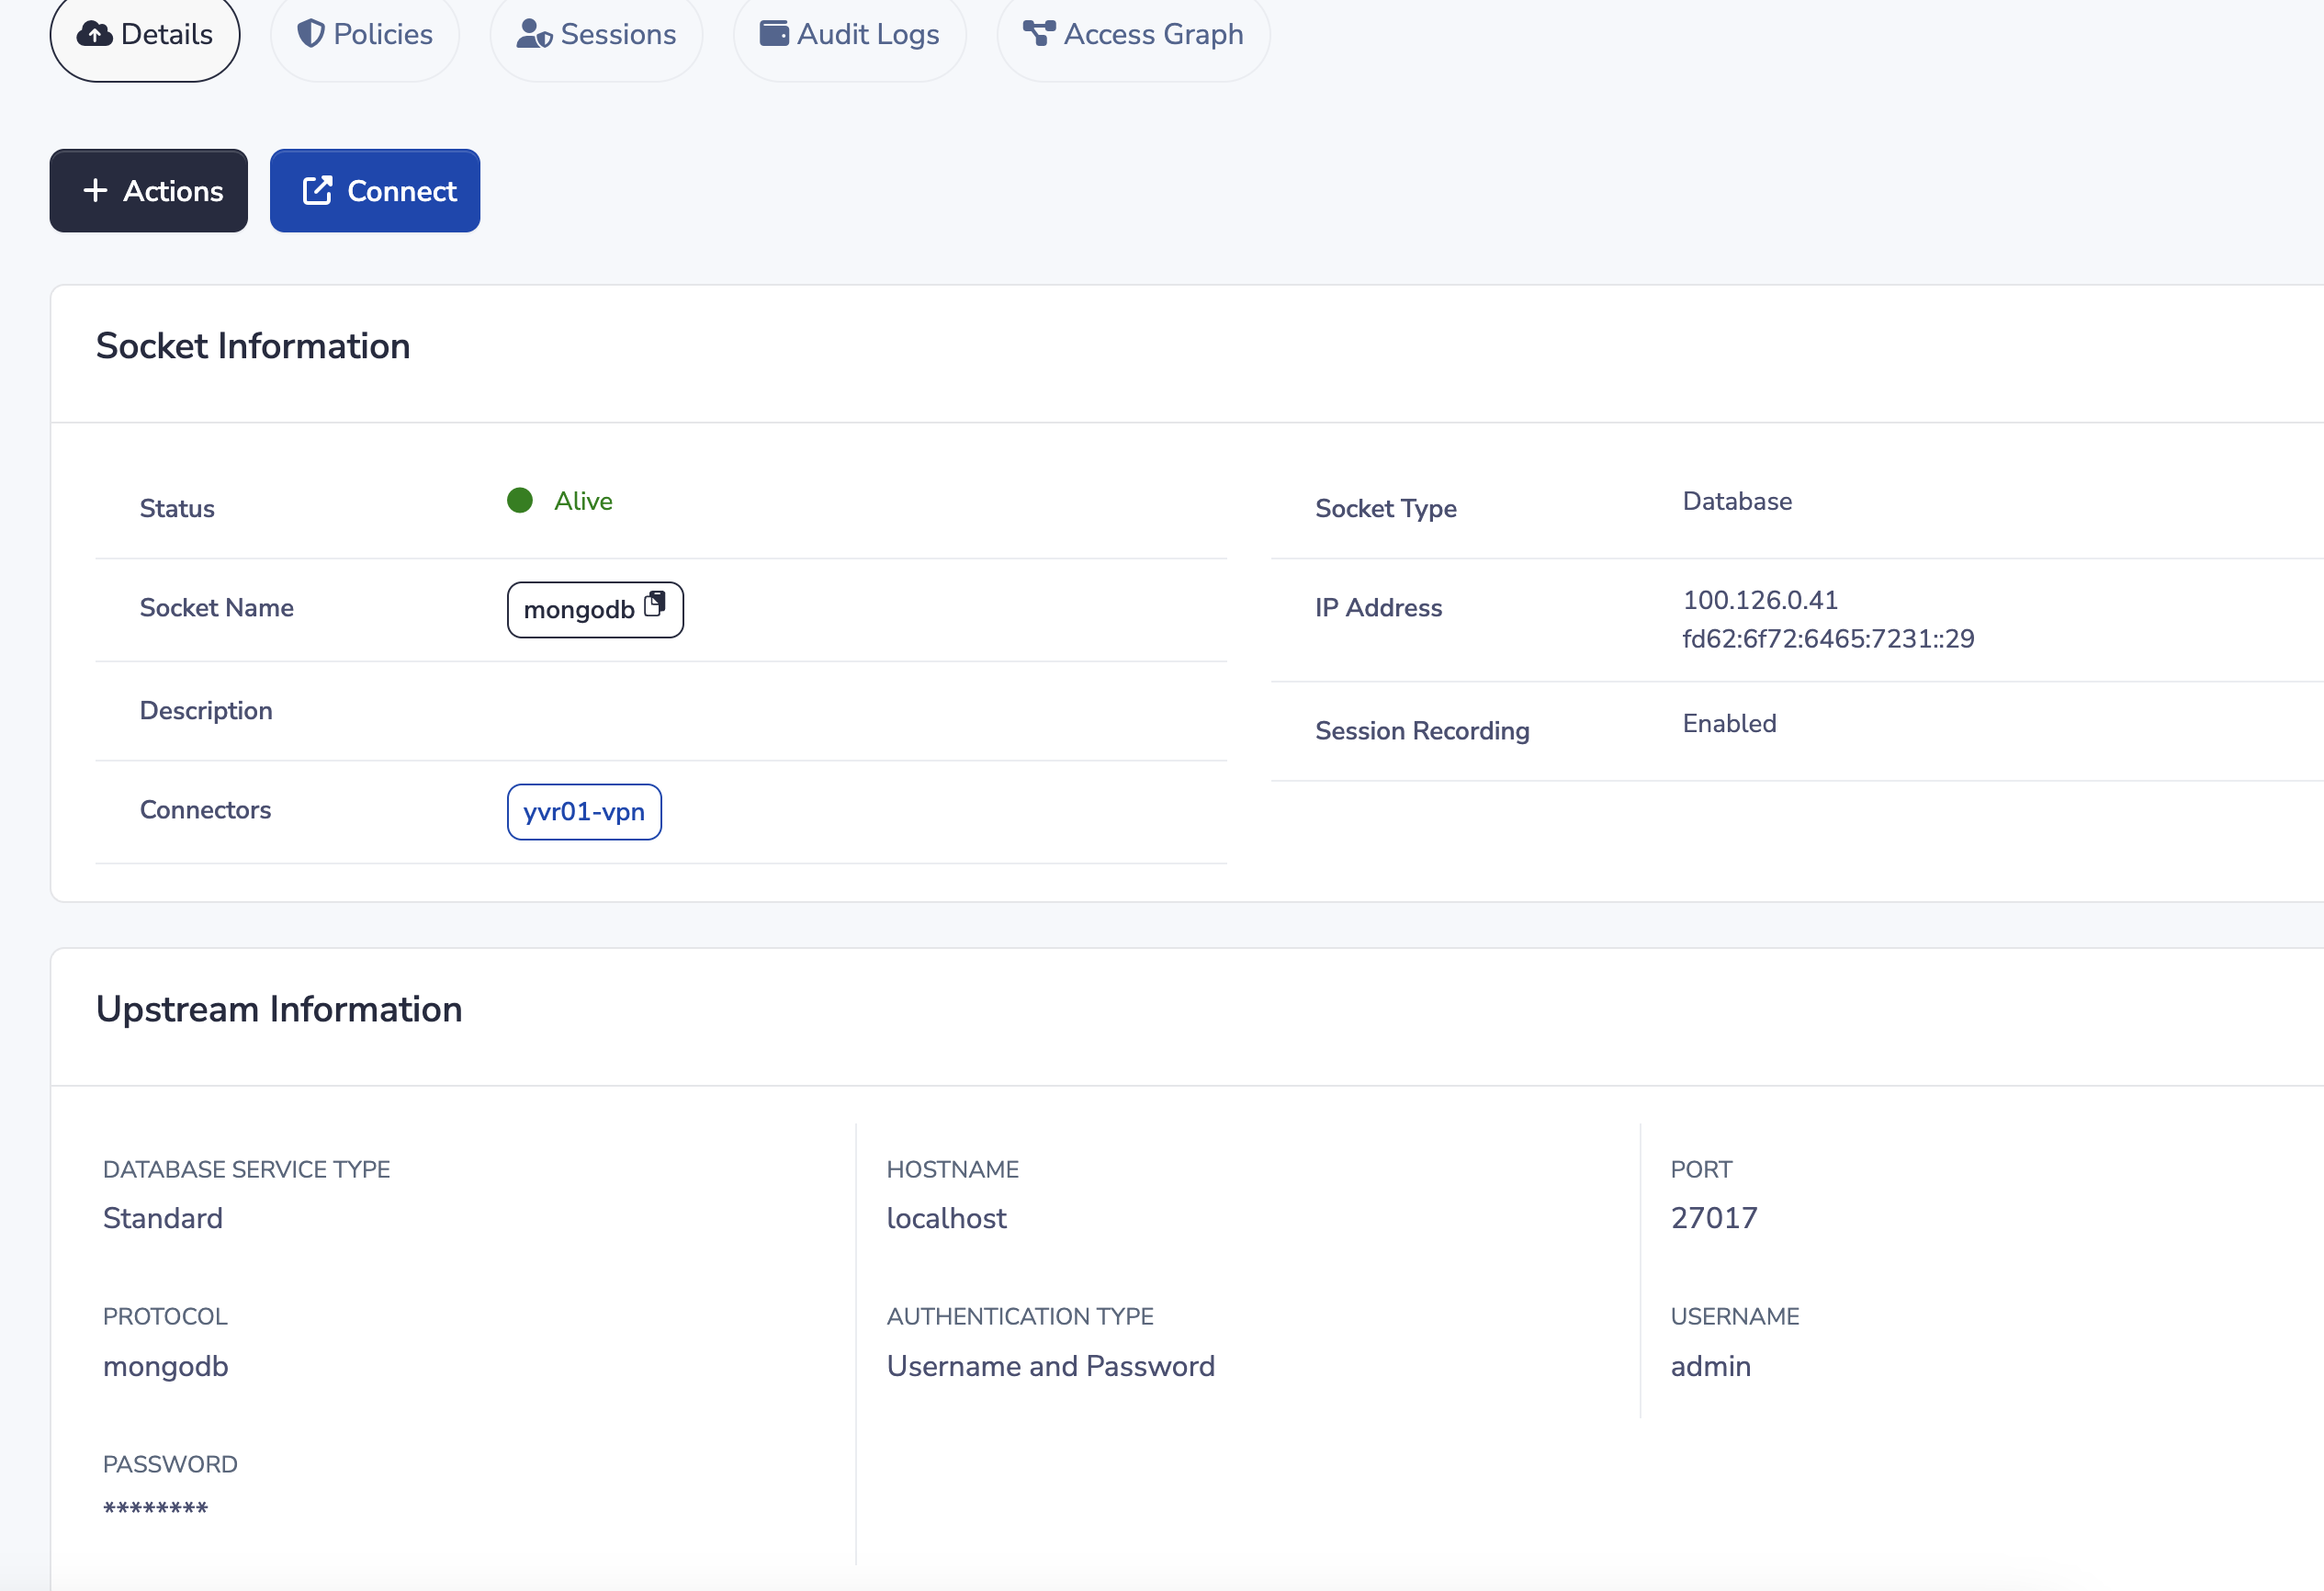Click the AUTHENTICATION TYPE label
This screenshot has height=1591, width=2324.
tap(1020, 1316)
